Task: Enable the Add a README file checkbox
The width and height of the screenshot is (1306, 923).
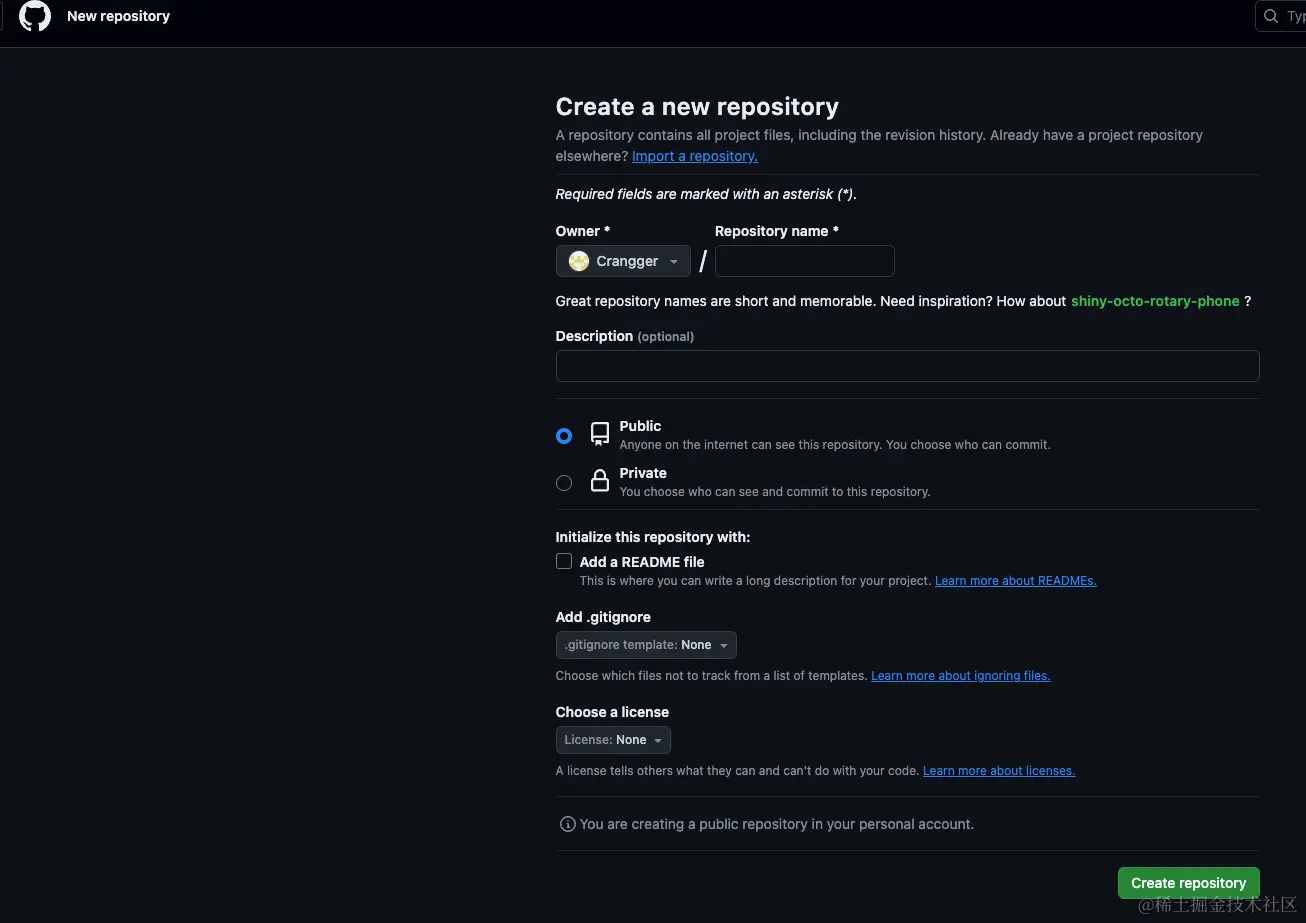Action: click(564, 561)
